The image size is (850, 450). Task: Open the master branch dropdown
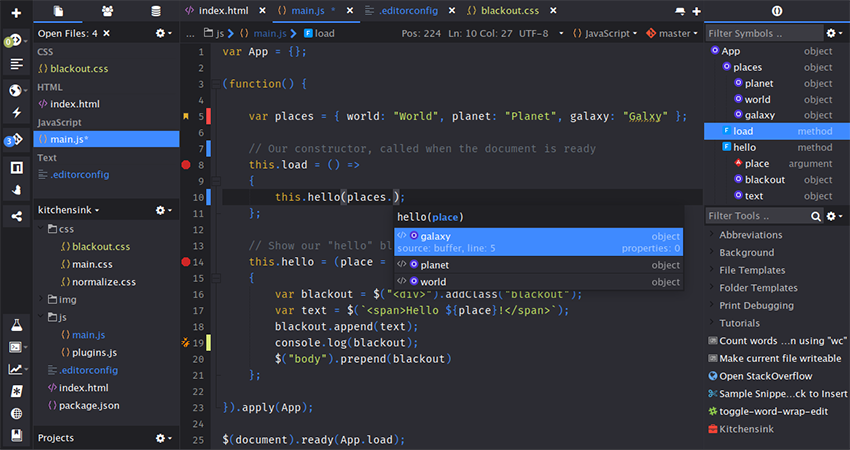point(674,33)
